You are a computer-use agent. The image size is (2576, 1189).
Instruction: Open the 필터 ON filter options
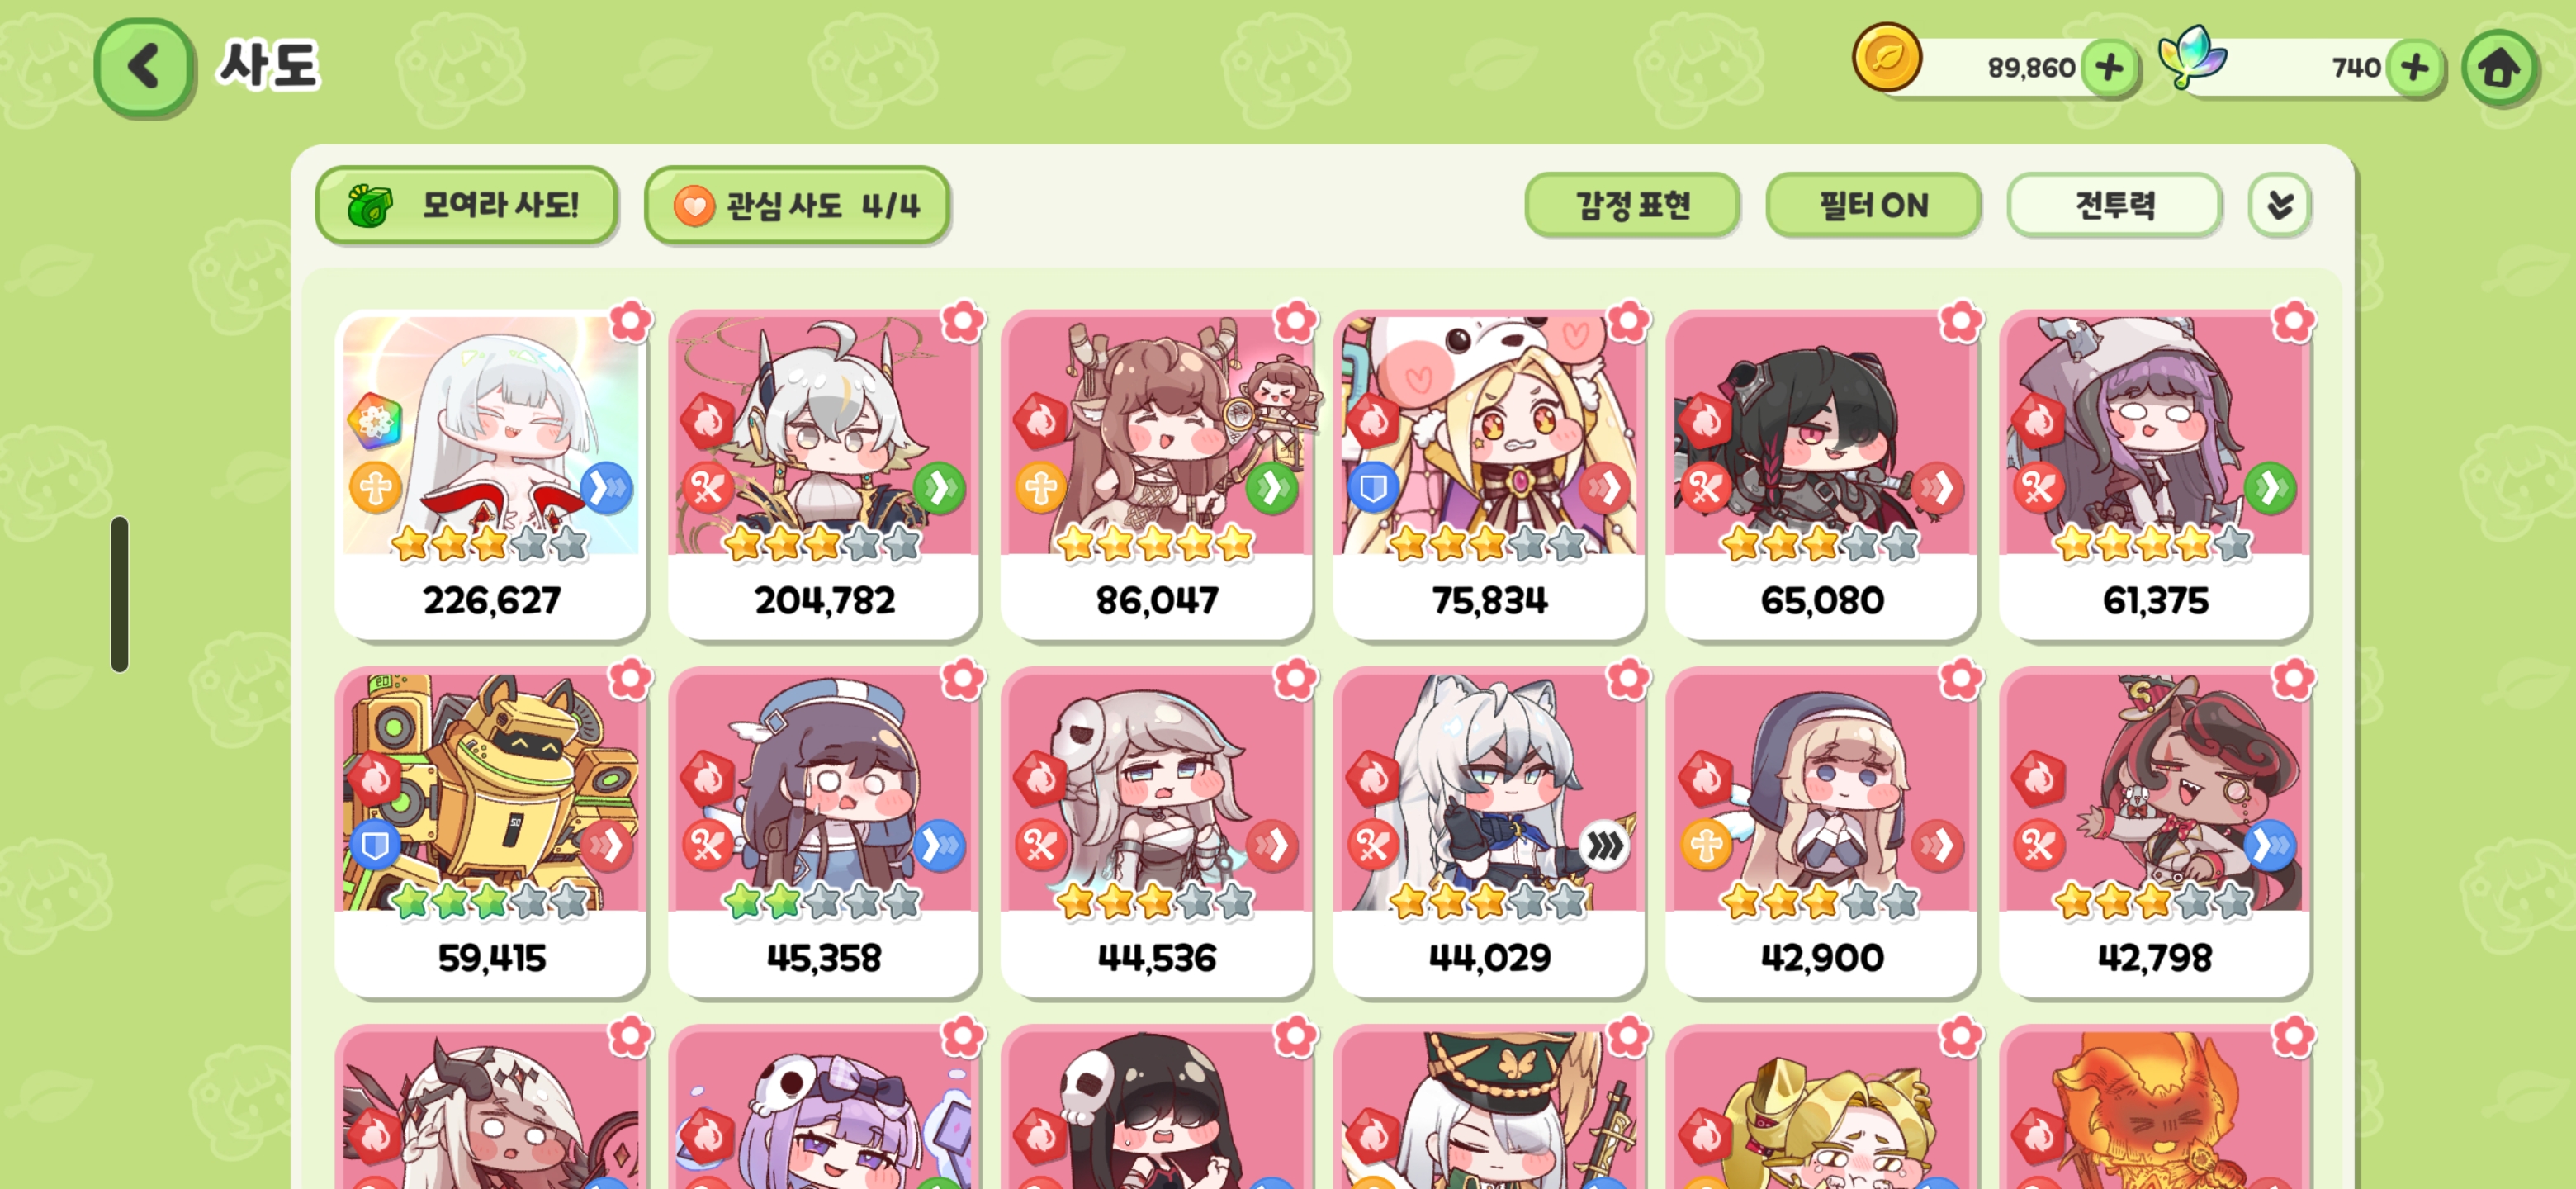coord(1873,205)
